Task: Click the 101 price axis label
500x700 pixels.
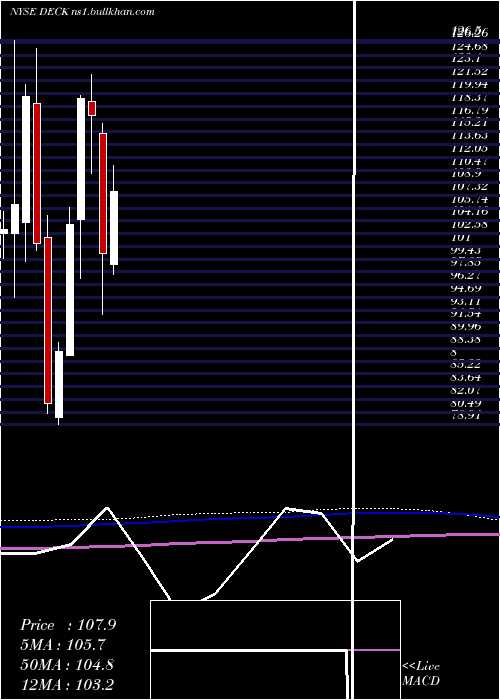Action: pyautogui.click(x=461, y=238)
